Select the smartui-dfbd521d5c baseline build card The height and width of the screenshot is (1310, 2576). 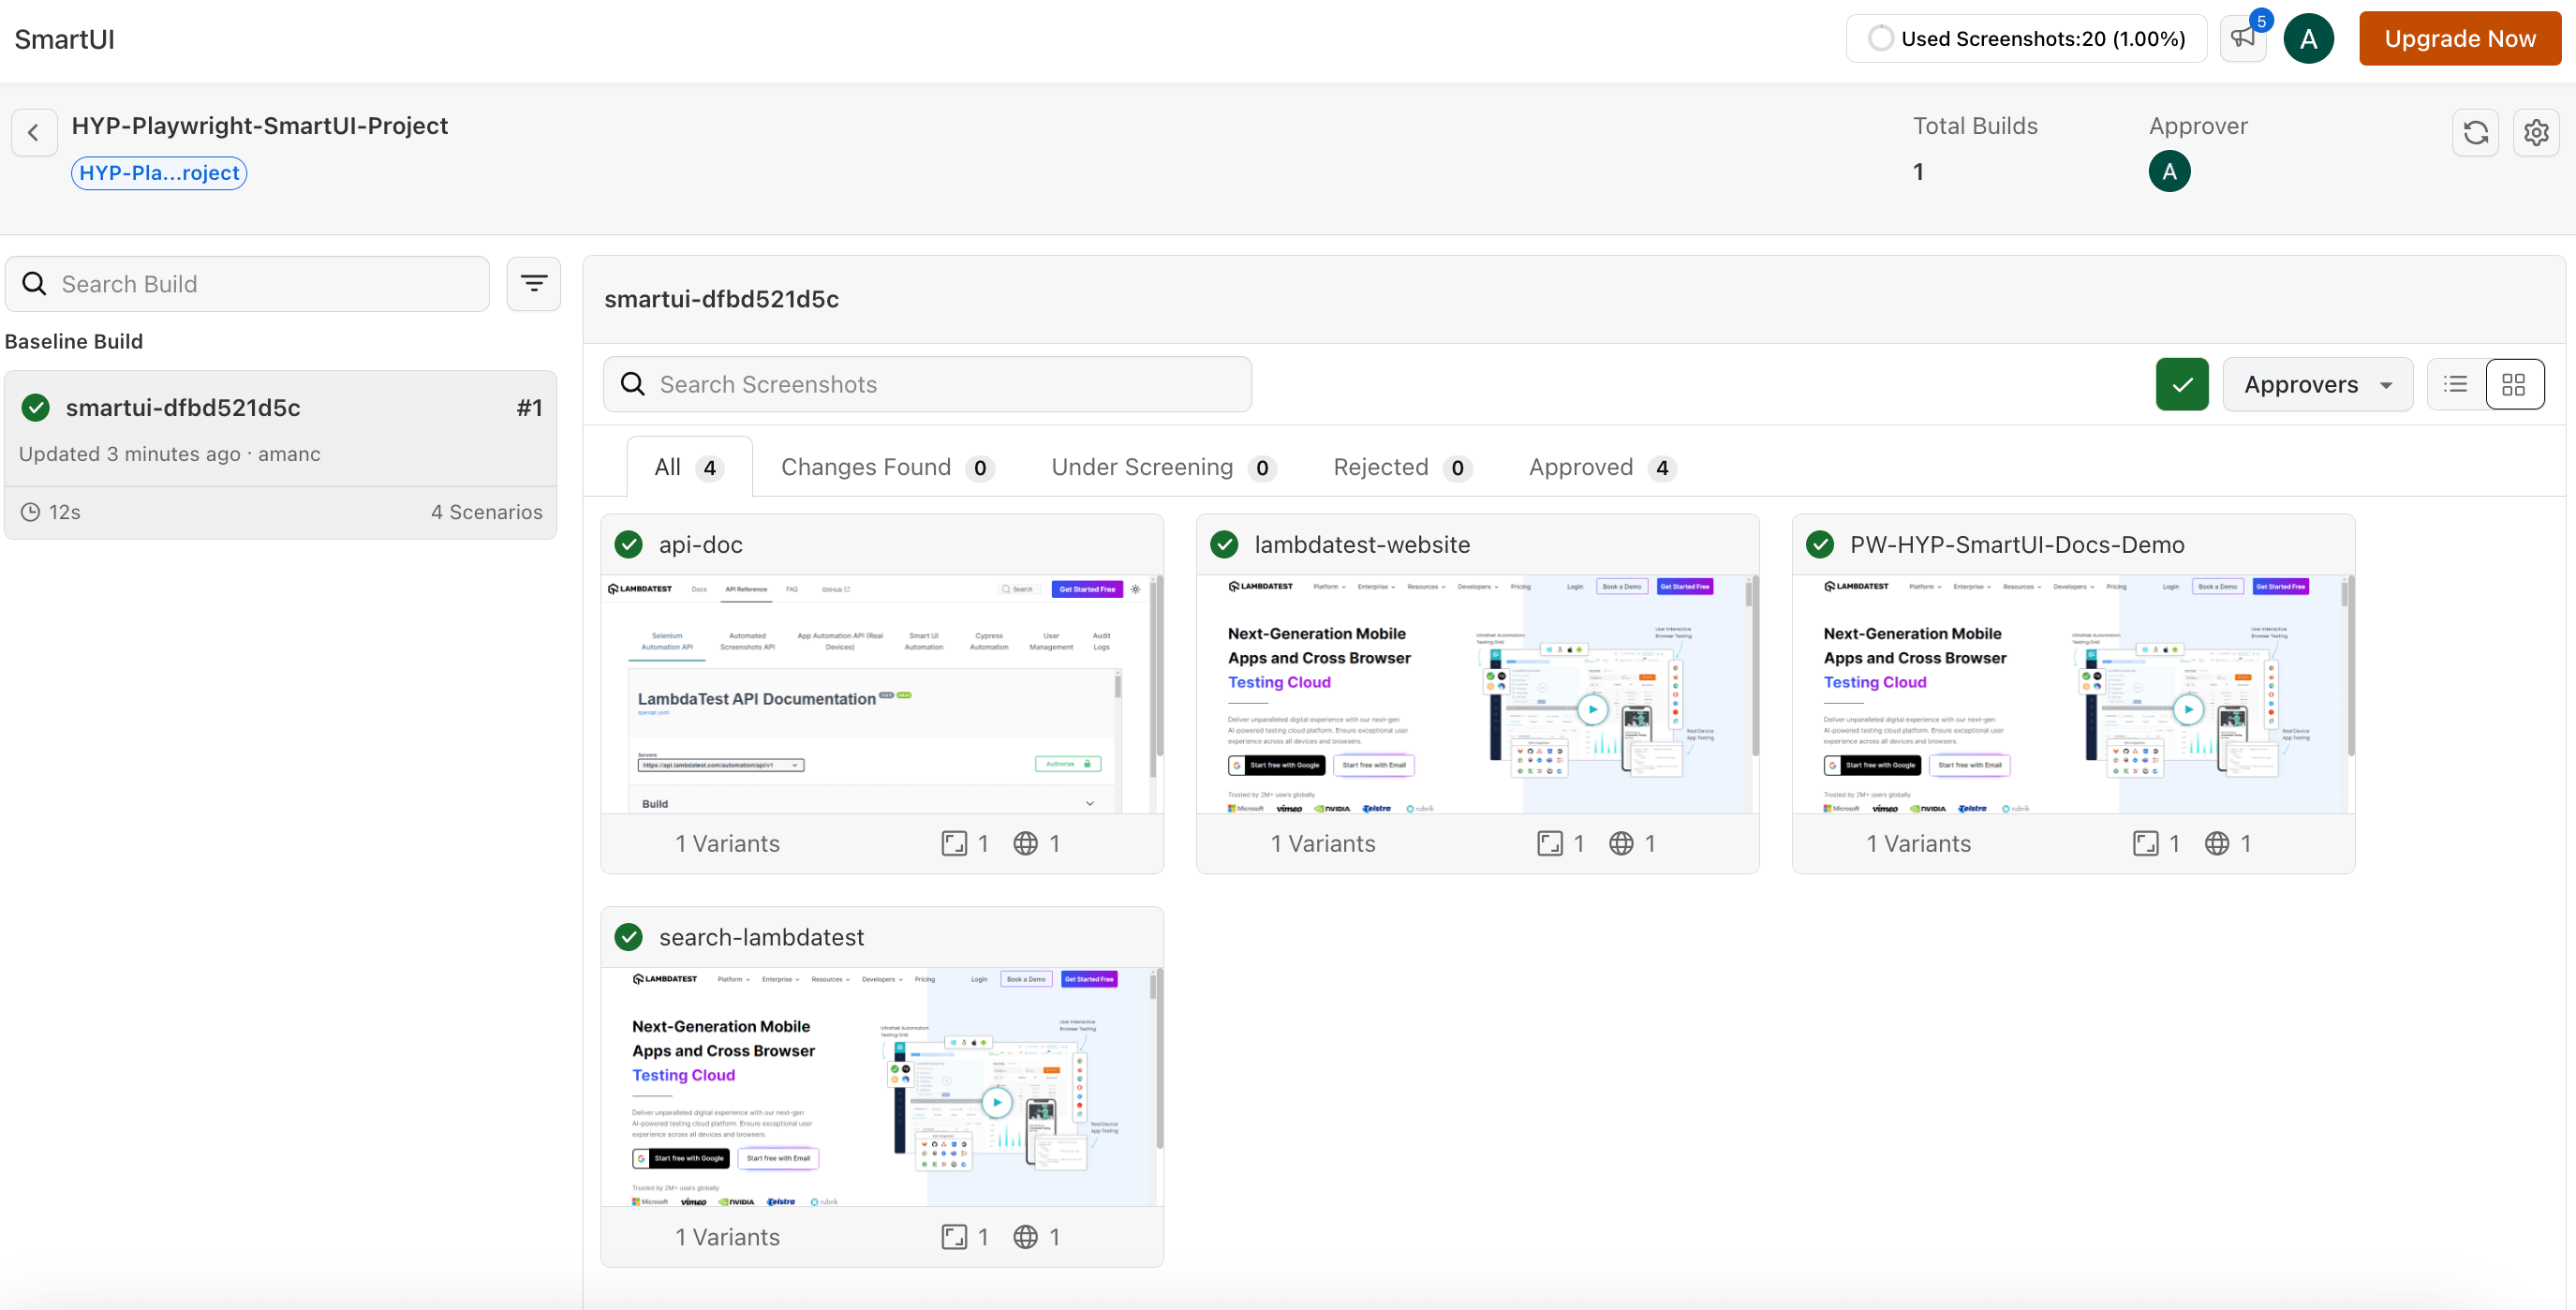(x=280, y=428)
